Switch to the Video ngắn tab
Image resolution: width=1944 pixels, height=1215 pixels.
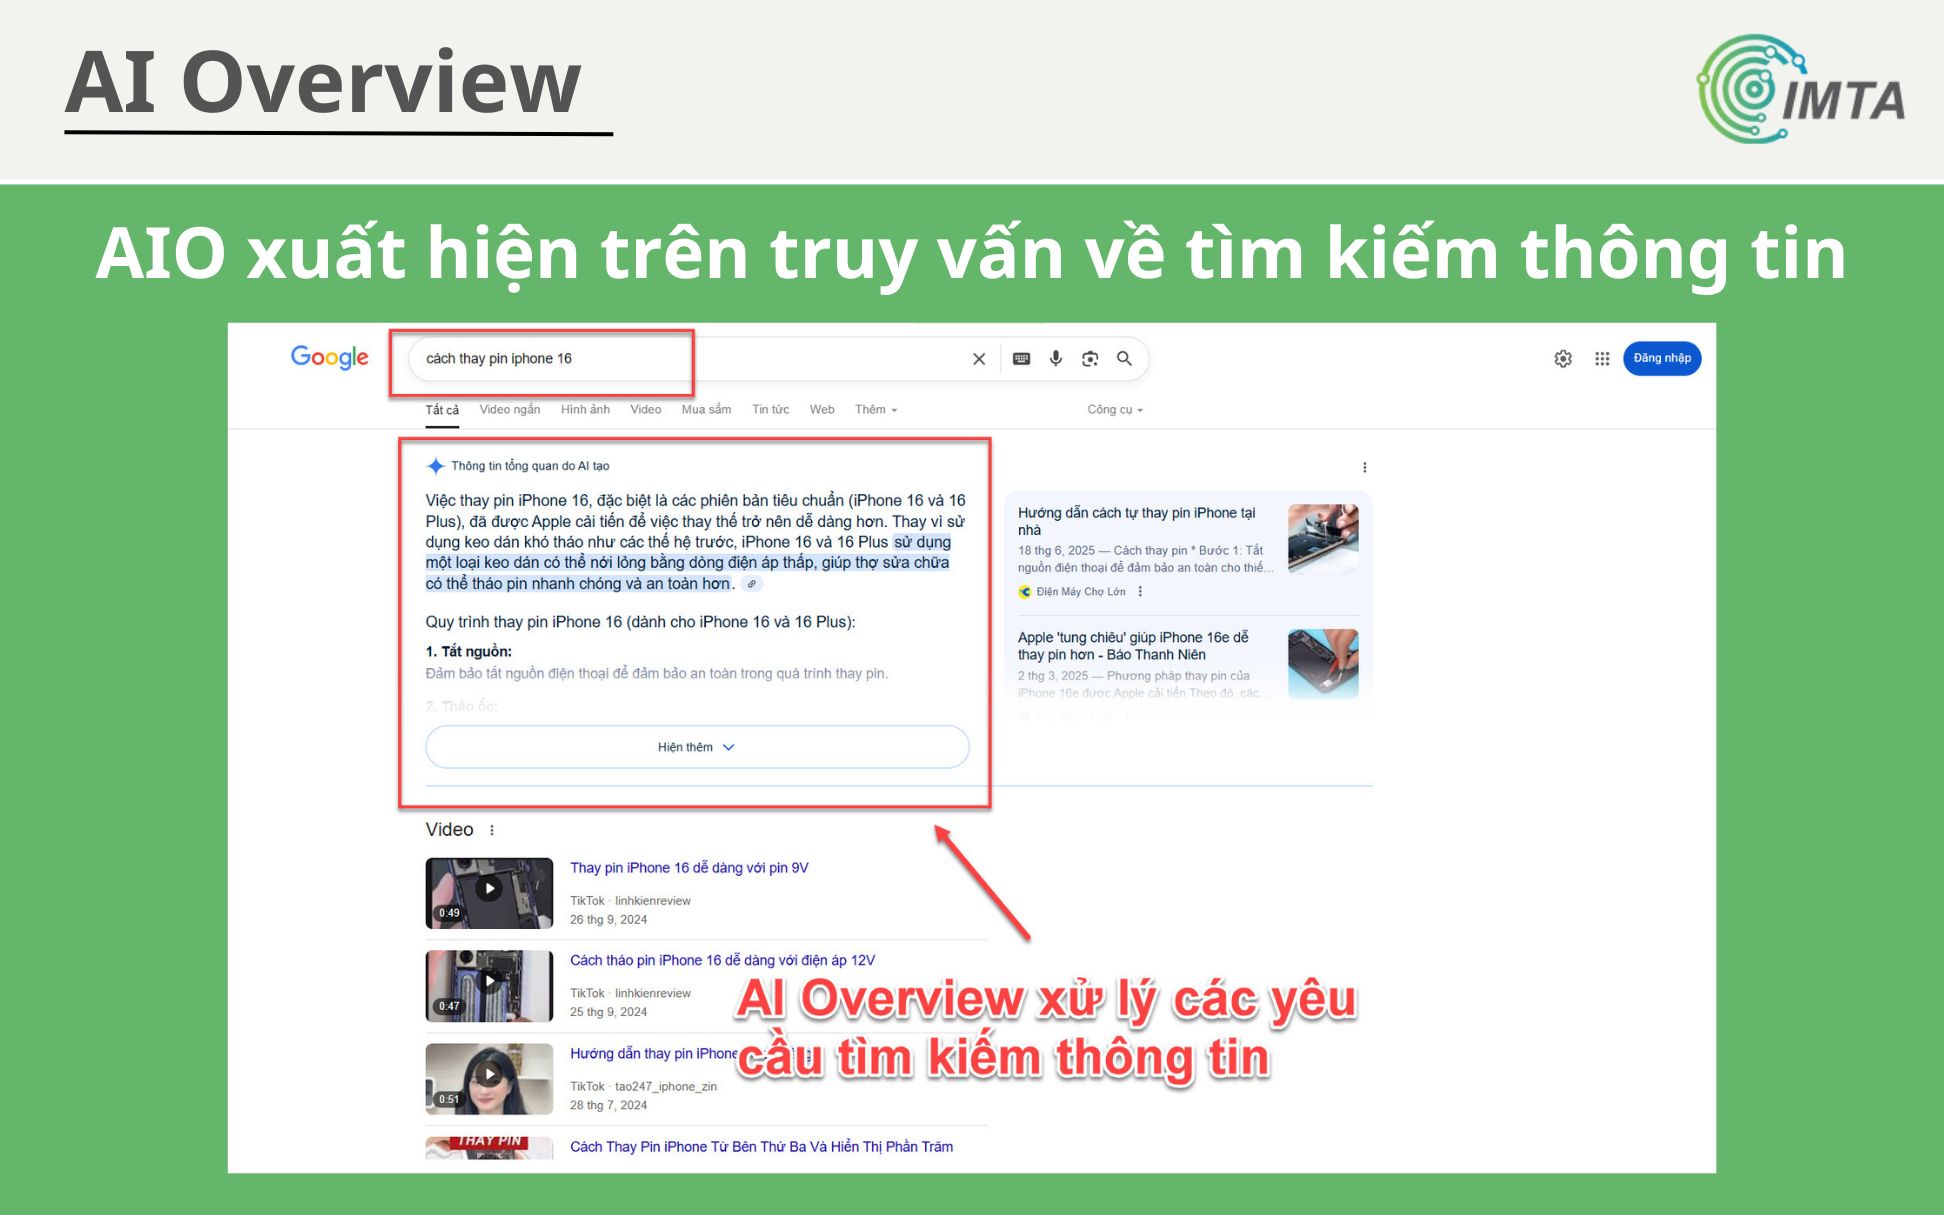coord(509,410)
